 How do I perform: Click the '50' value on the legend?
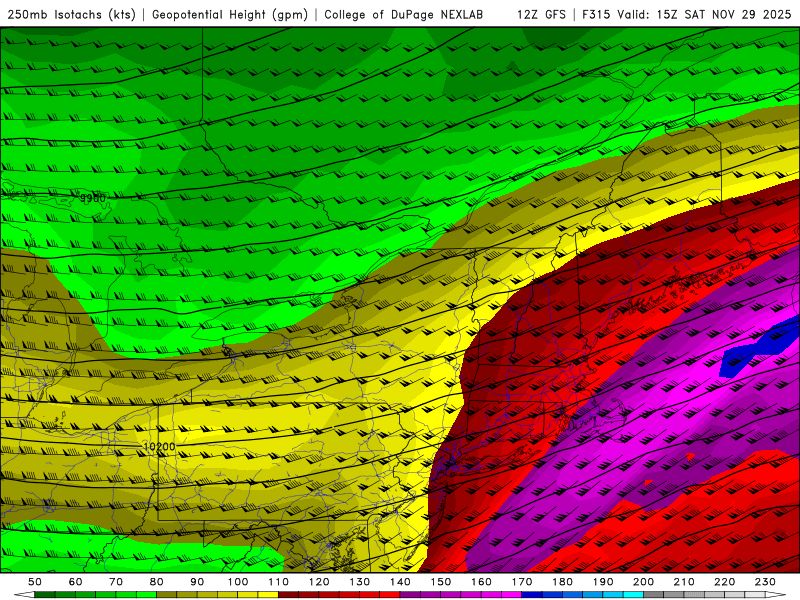coord(35,582)
